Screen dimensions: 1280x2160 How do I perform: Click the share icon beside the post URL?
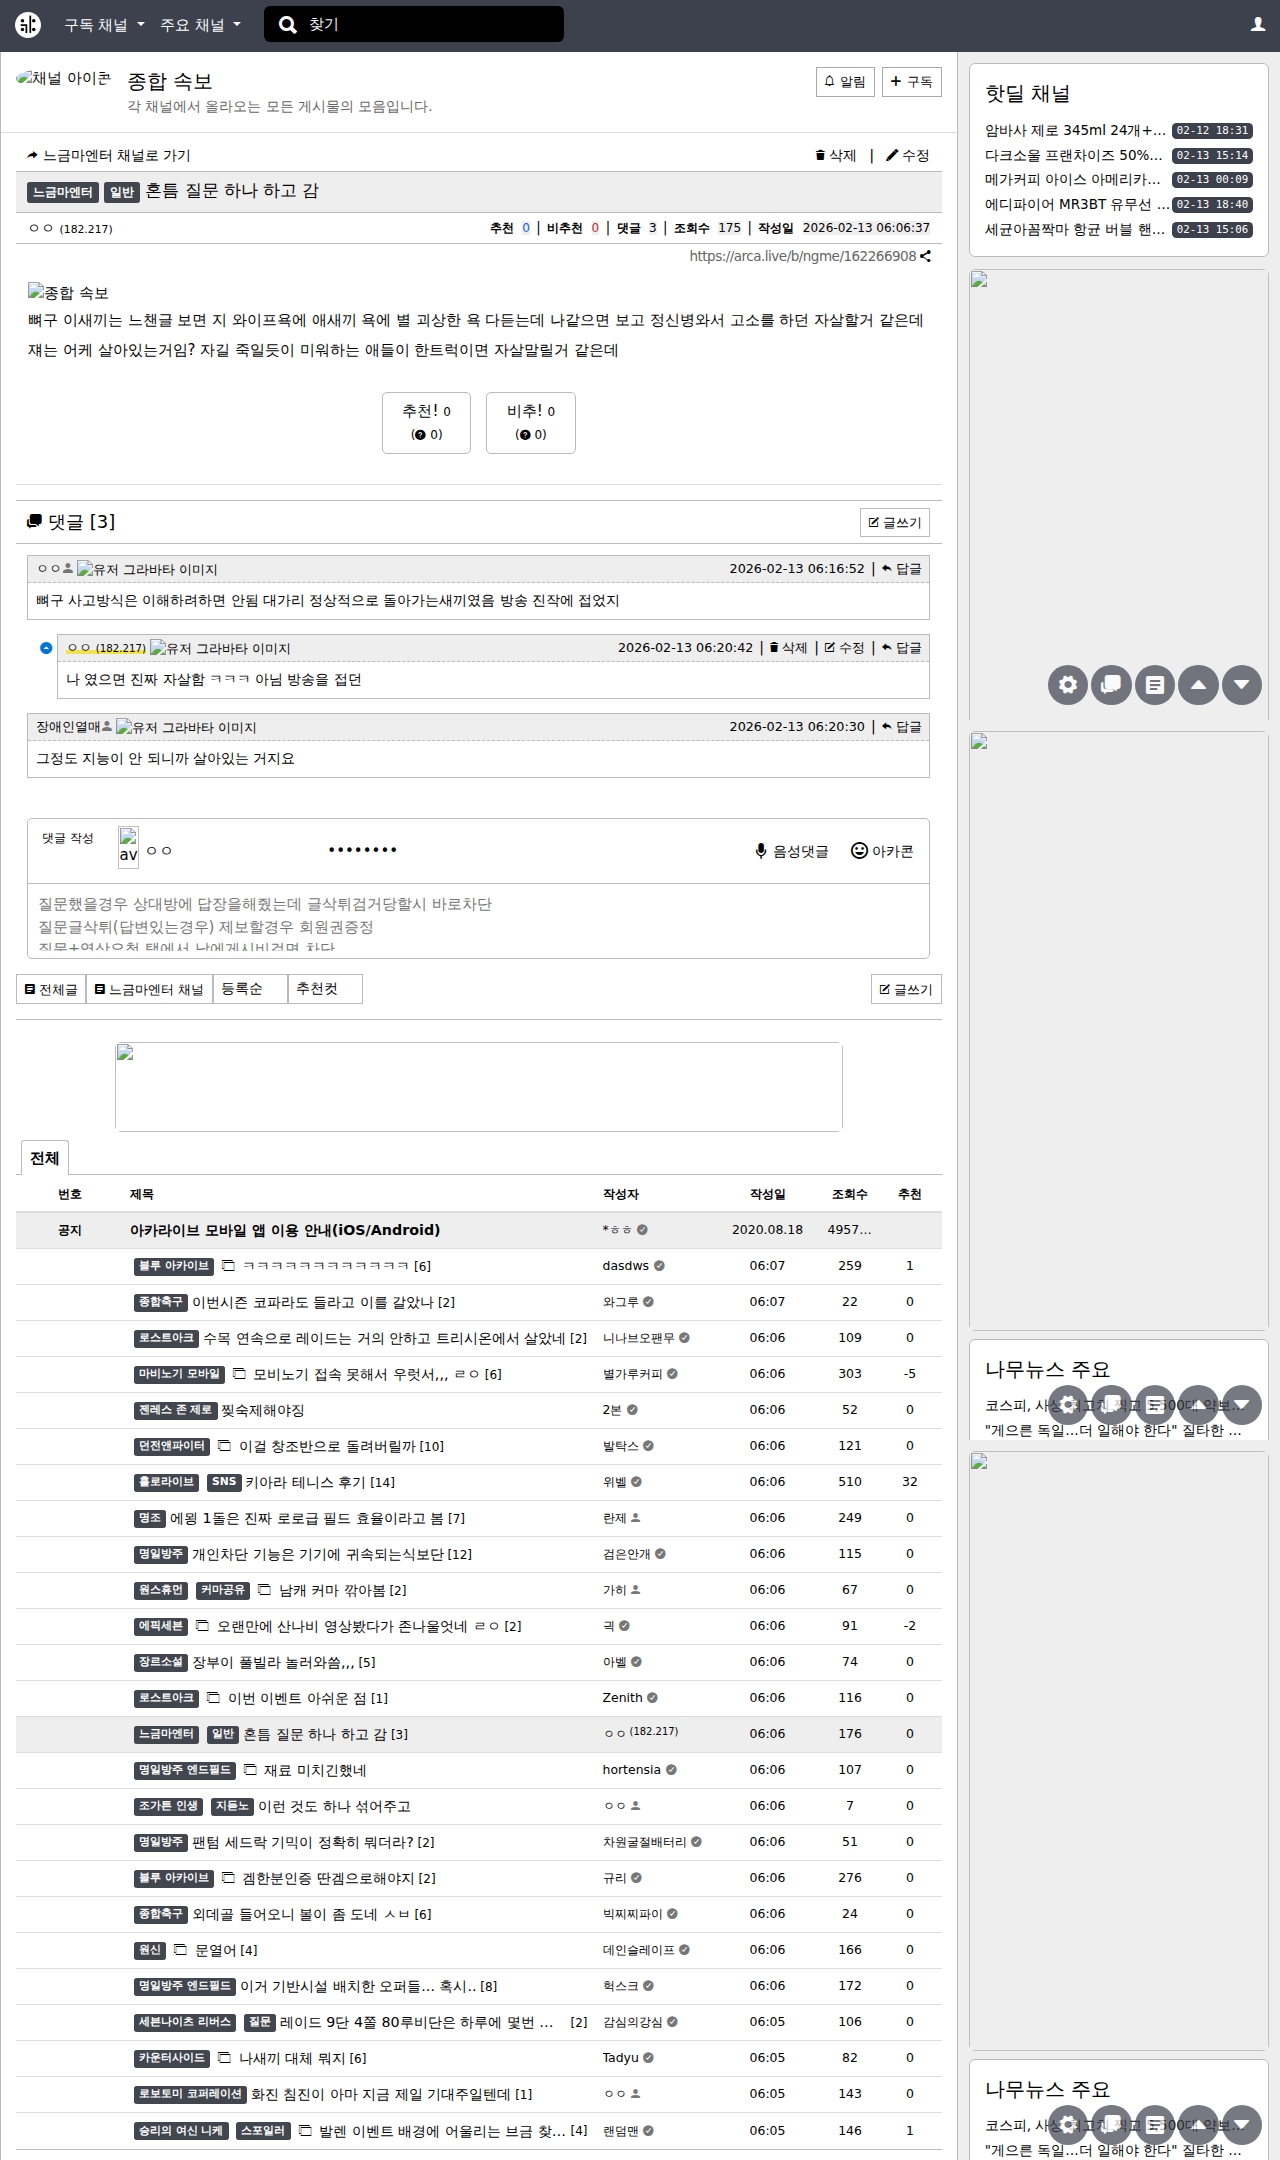925,256
